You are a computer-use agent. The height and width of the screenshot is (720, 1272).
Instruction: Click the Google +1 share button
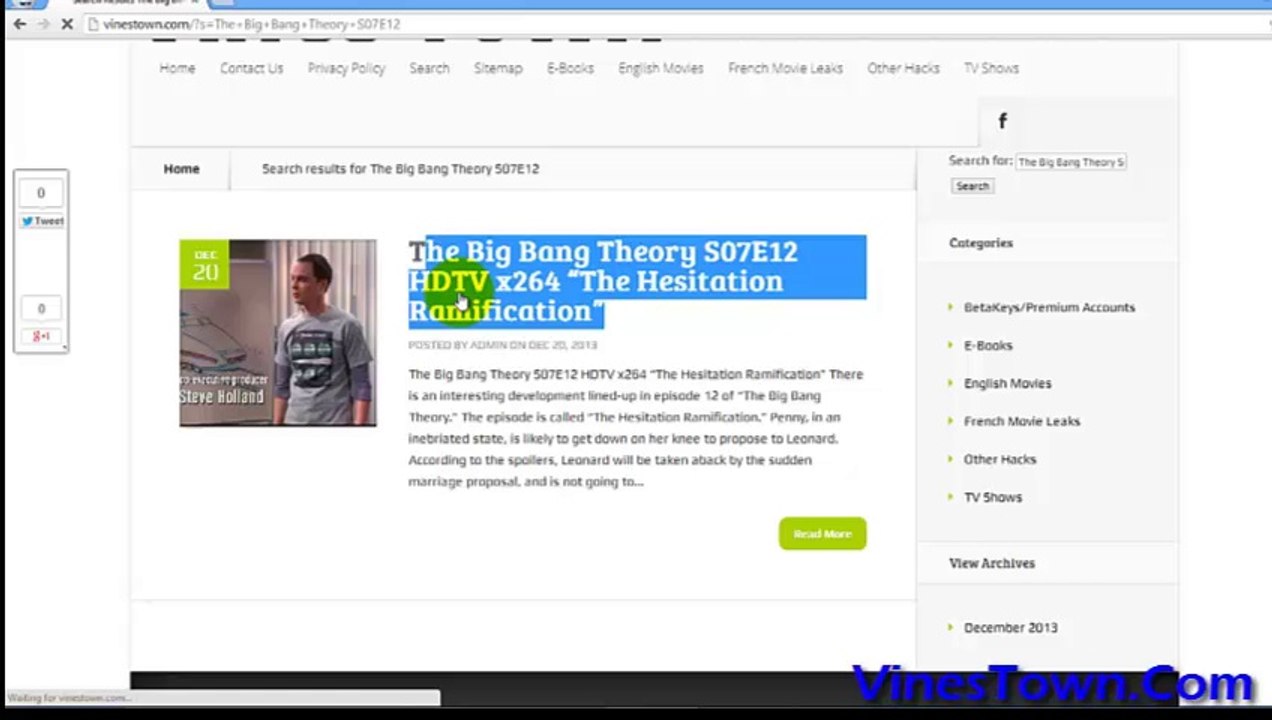click(x=41, y=336)
